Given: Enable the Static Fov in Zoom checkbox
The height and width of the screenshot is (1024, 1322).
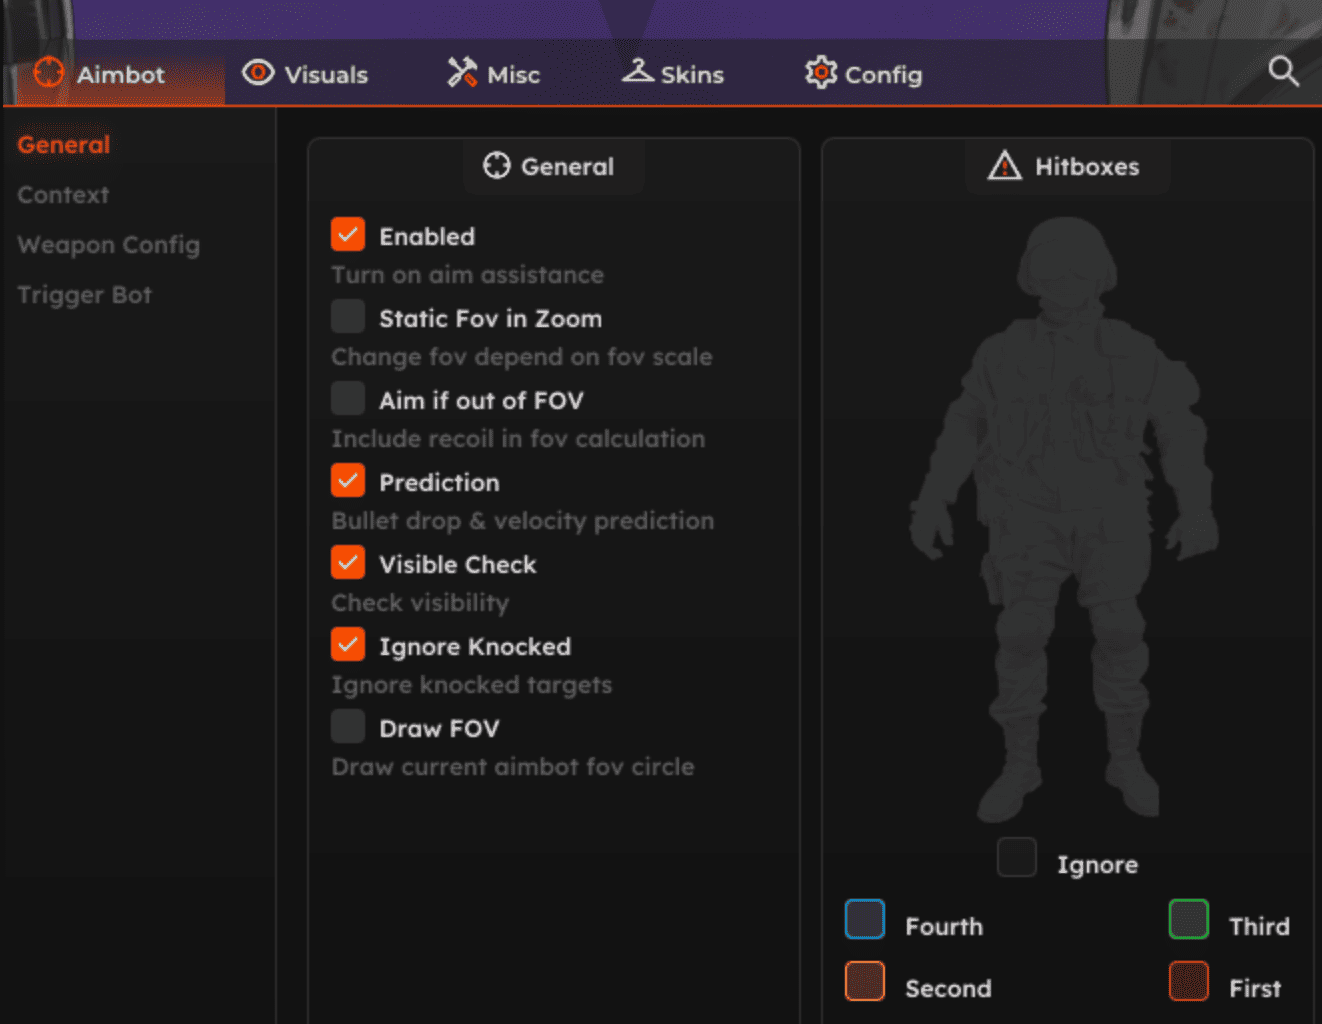Looking at the screenshot, I should [348, 317].
